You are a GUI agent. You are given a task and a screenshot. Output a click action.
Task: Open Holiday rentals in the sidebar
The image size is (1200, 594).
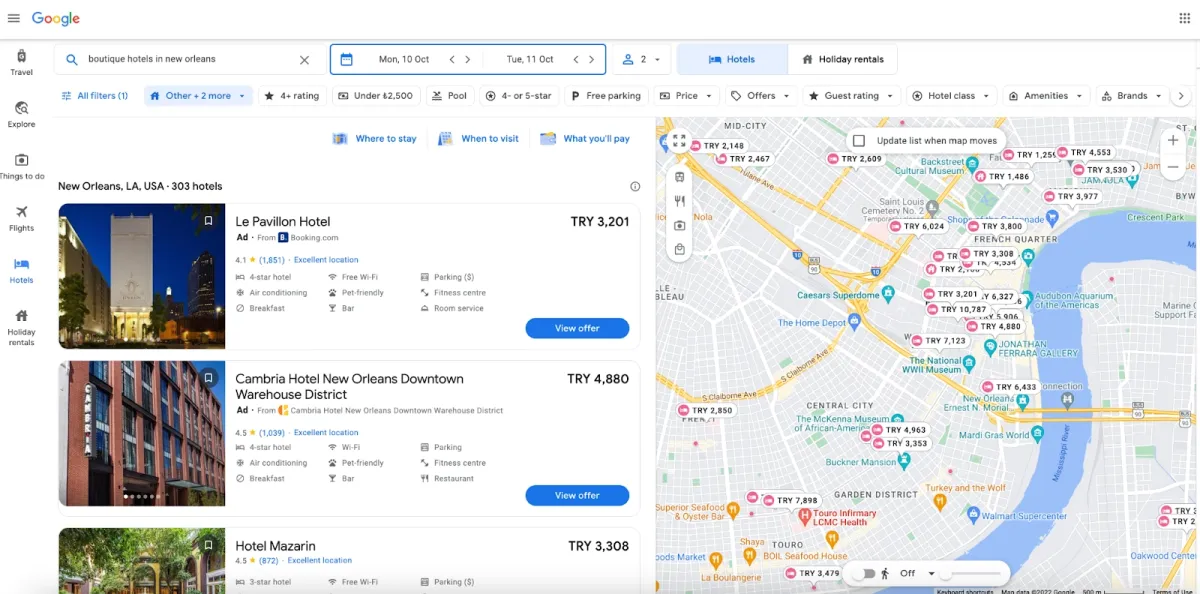[x=22, y=327]
